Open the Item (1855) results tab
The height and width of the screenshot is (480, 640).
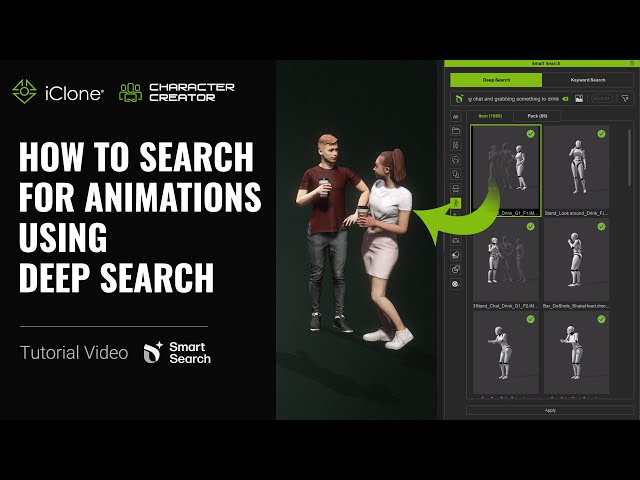click(490, 116)
